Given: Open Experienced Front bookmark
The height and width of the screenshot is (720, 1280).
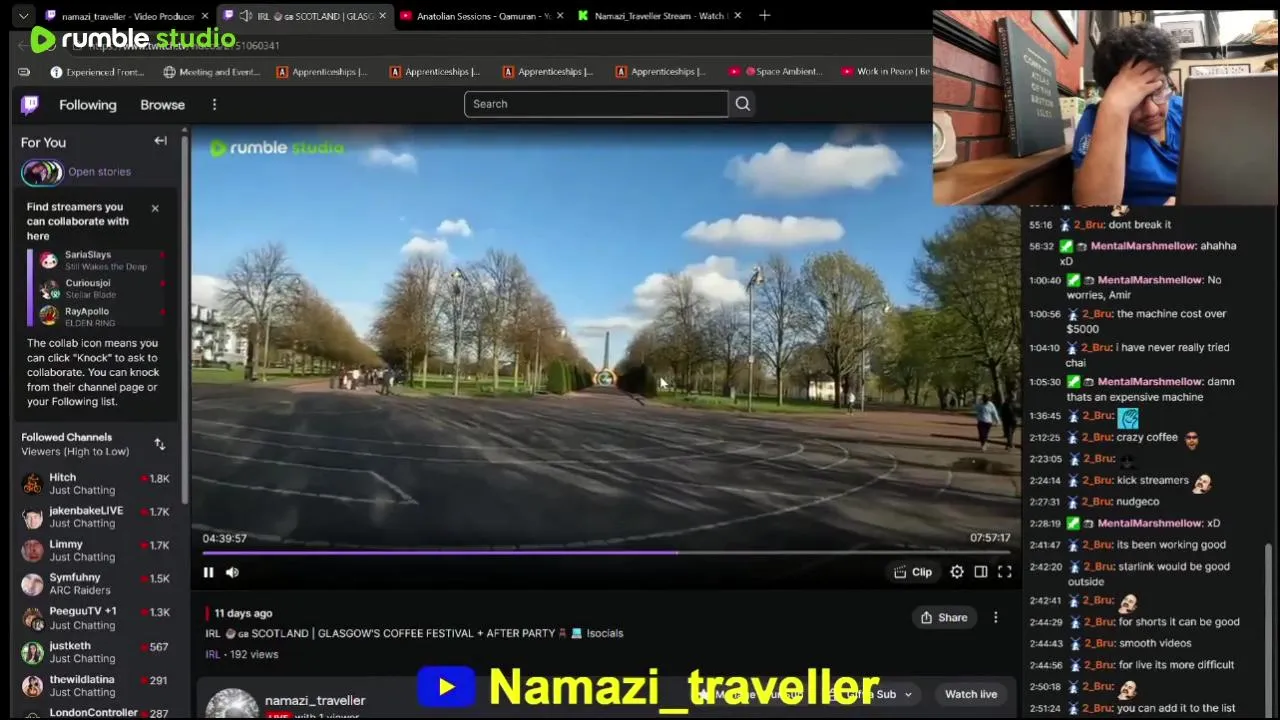Looking at the screenshot, I should coord(97,72).
